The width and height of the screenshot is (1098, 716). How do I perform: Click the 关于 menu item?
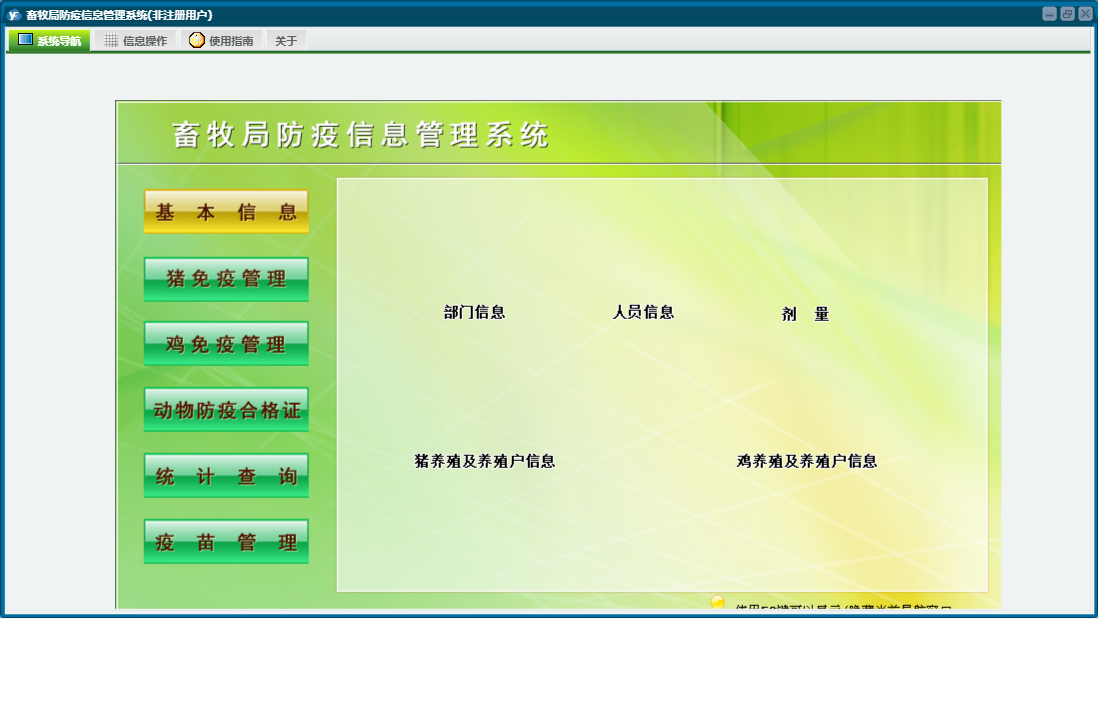pyautogui.click(x=286, y=41)
